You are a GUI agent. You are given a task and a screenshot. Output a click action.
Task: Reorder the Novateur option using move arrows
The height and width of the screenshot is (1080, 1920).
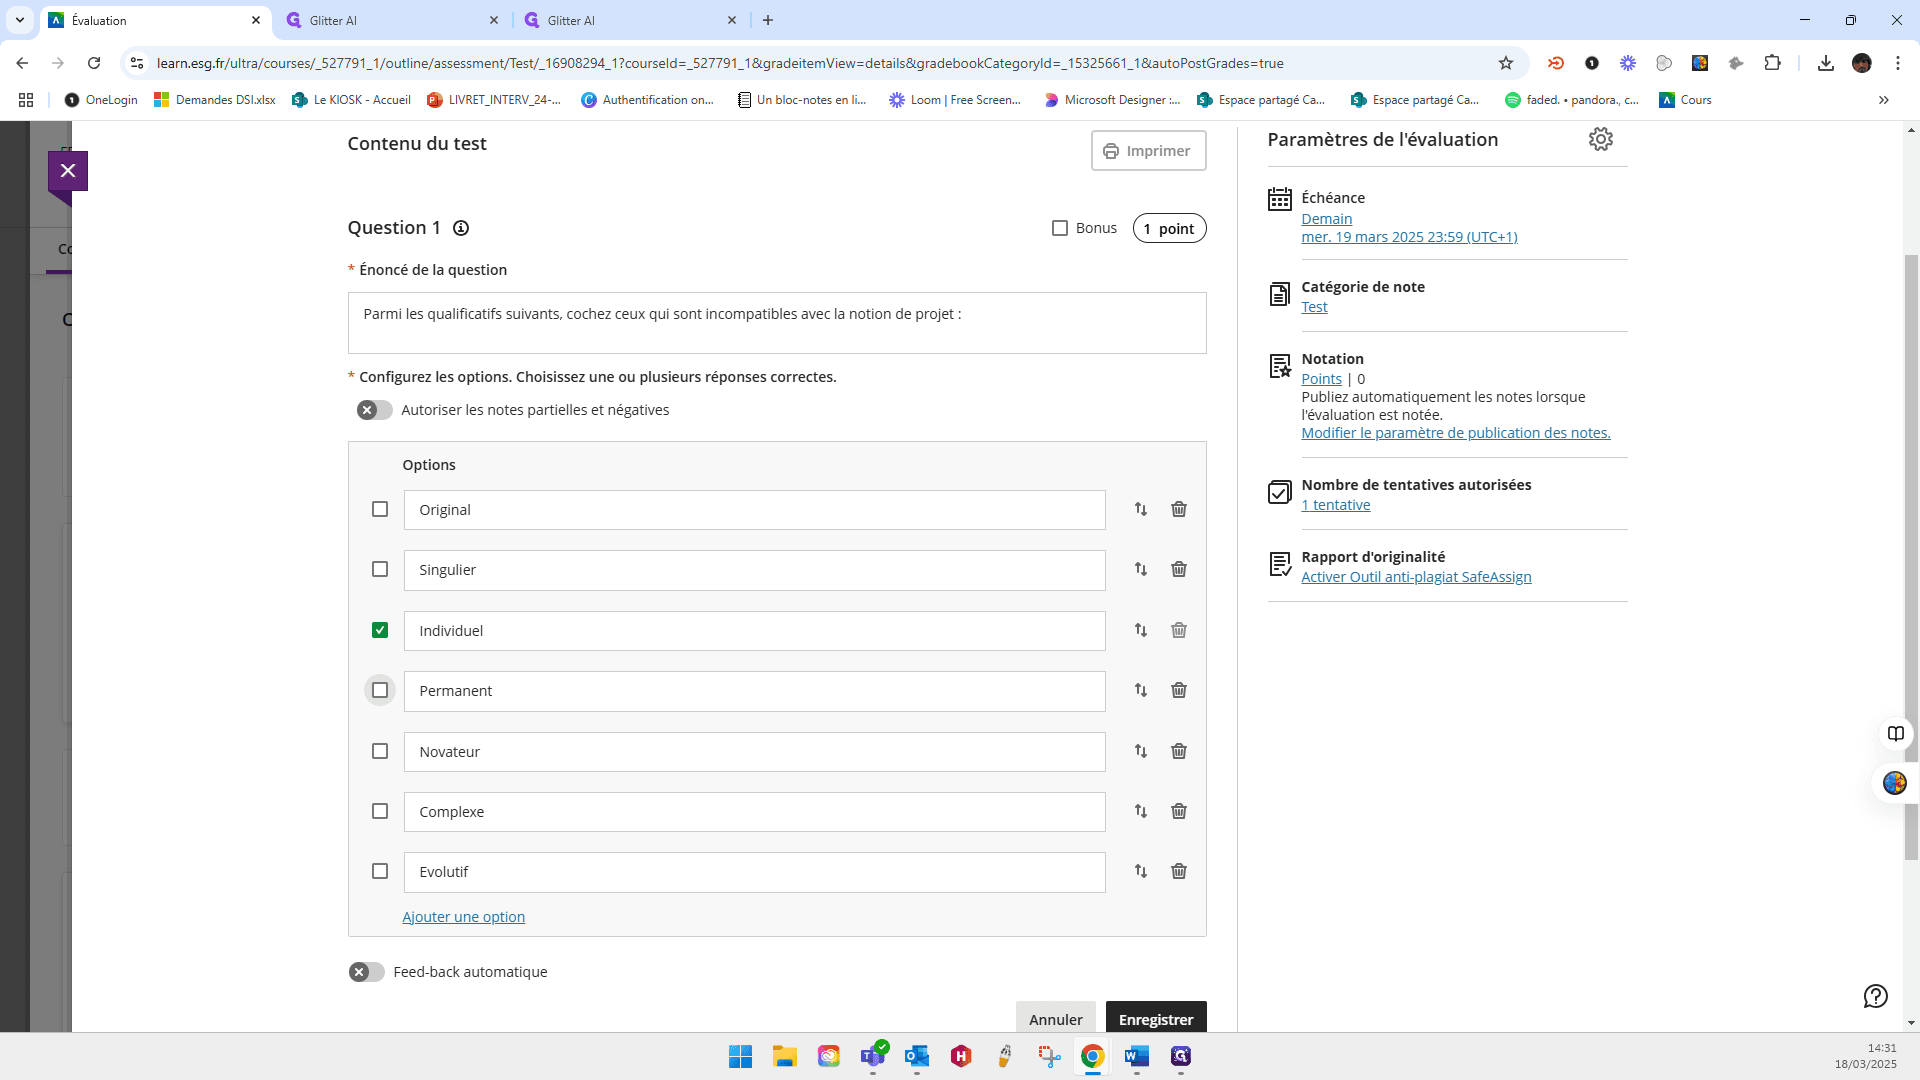(1141, 751)
